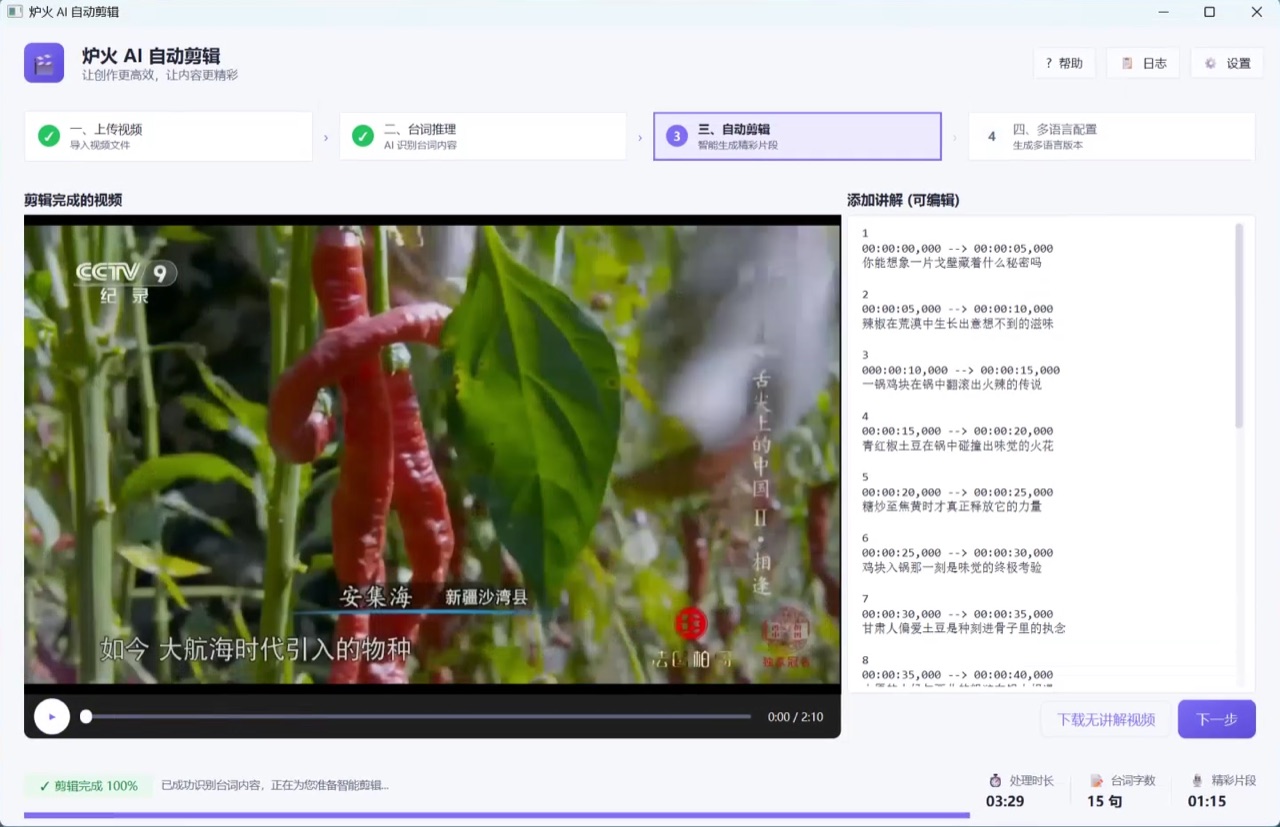This screenshot has height=827, width=1280.
Task: Click timestamp 00:00:25,000 --> 00:00:30,000
Action: (x=957, y=553)
